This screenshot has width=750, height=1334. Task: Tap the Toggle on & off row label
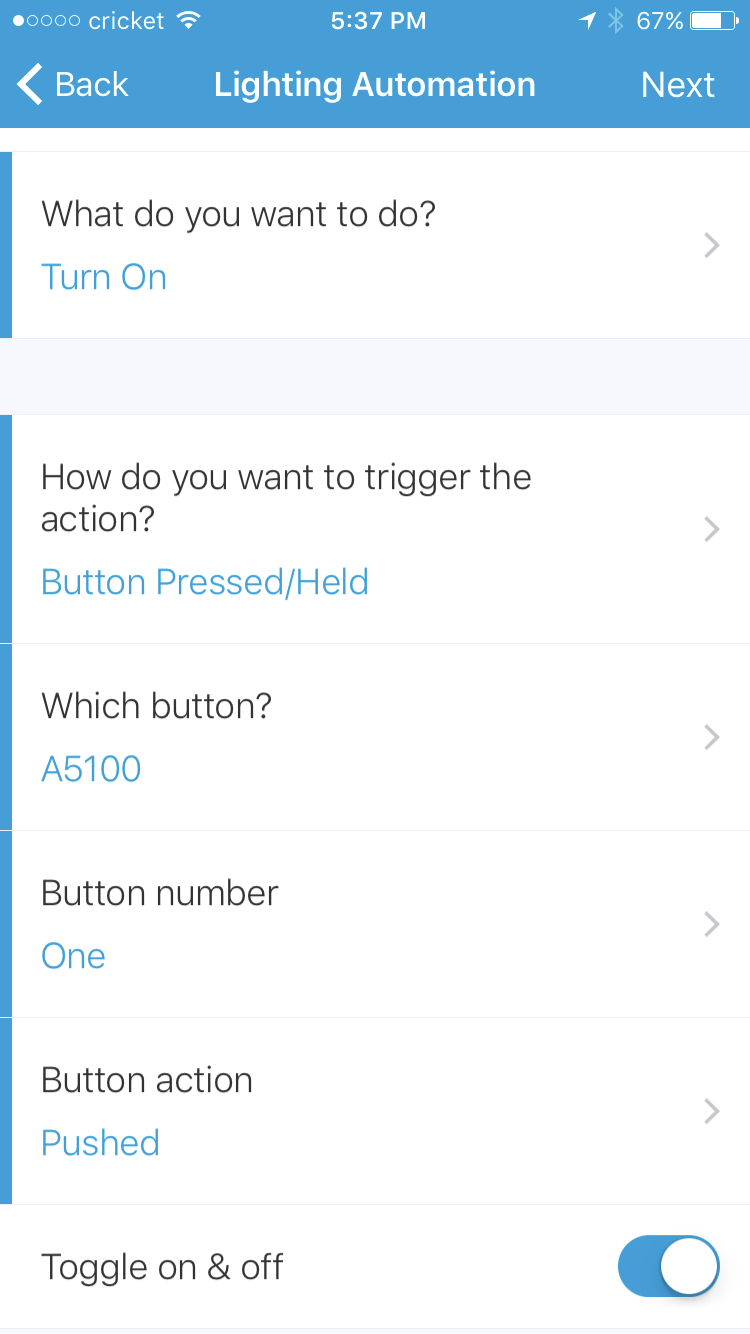click(x=163, y=1265)
